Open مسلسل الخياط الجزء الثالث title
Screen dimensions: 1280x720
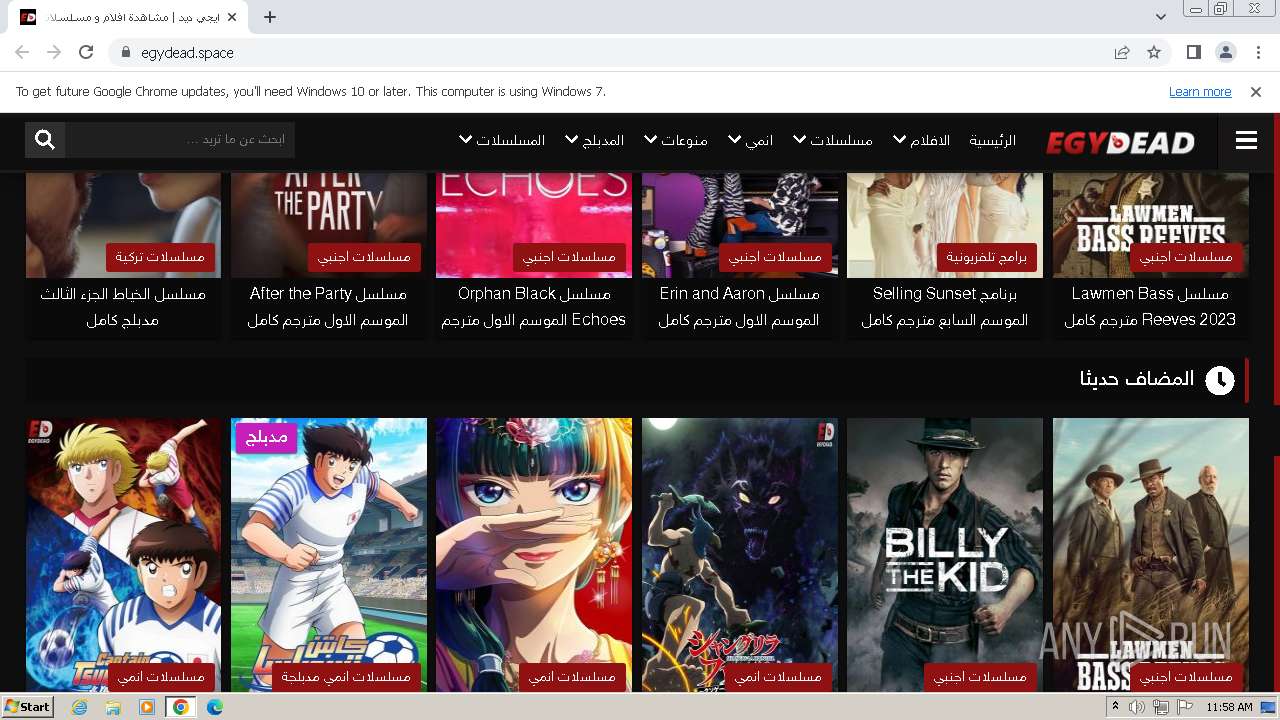tap(123, 307)
